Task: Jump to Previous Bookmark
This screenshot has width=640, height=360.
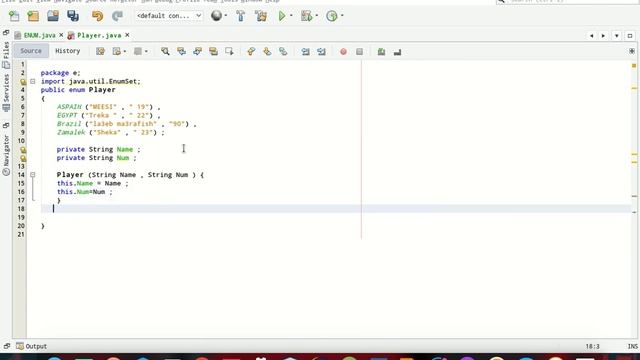Action: coord(251,51)
